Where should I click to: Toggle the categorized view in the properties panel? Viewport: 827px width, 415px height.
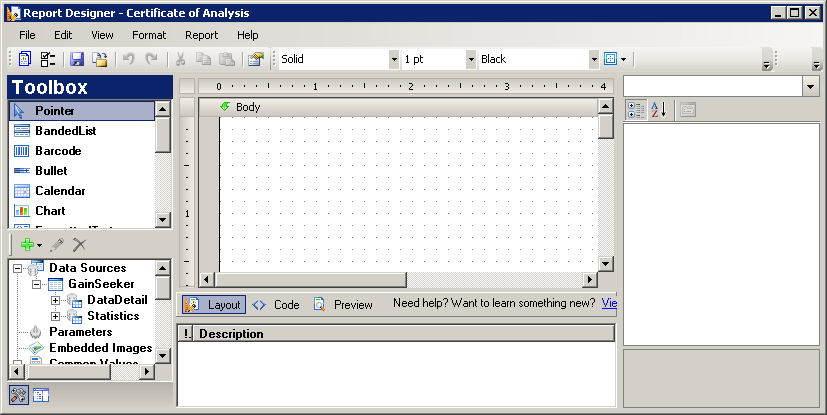pyautogui.click(x=635, y=110)
